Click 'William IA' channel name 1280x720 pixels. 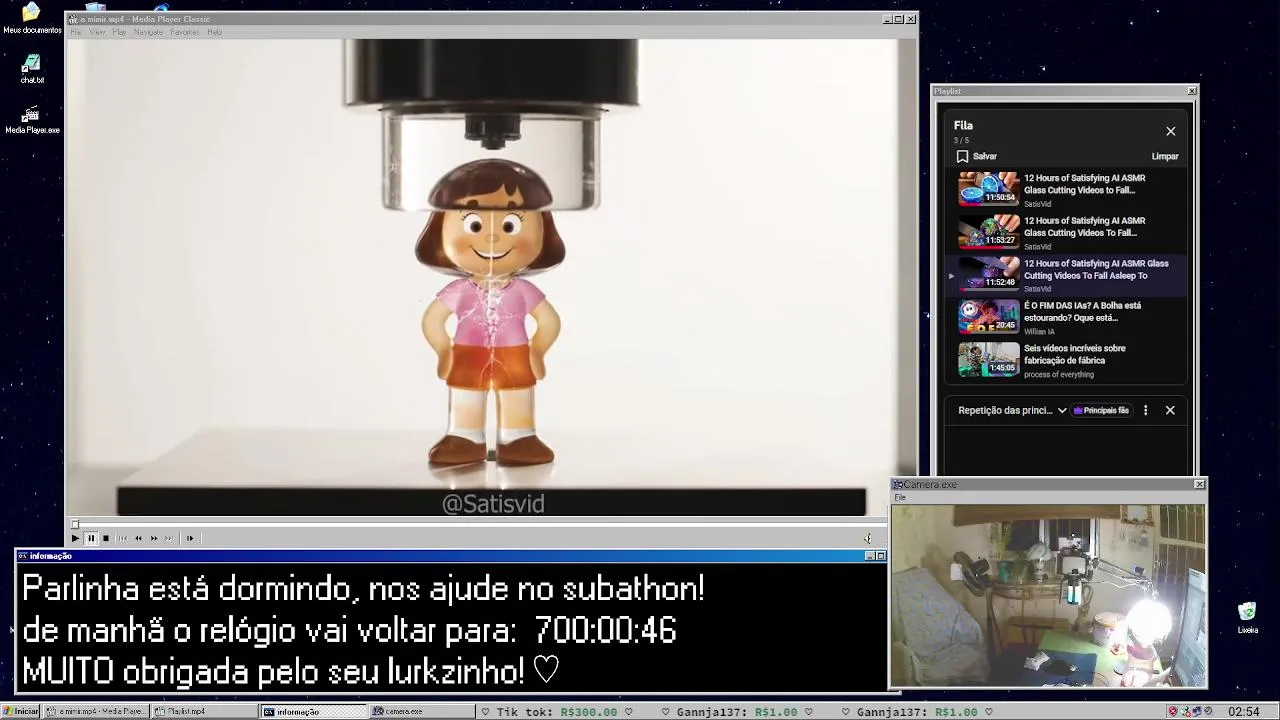(x=1039, y=332)
